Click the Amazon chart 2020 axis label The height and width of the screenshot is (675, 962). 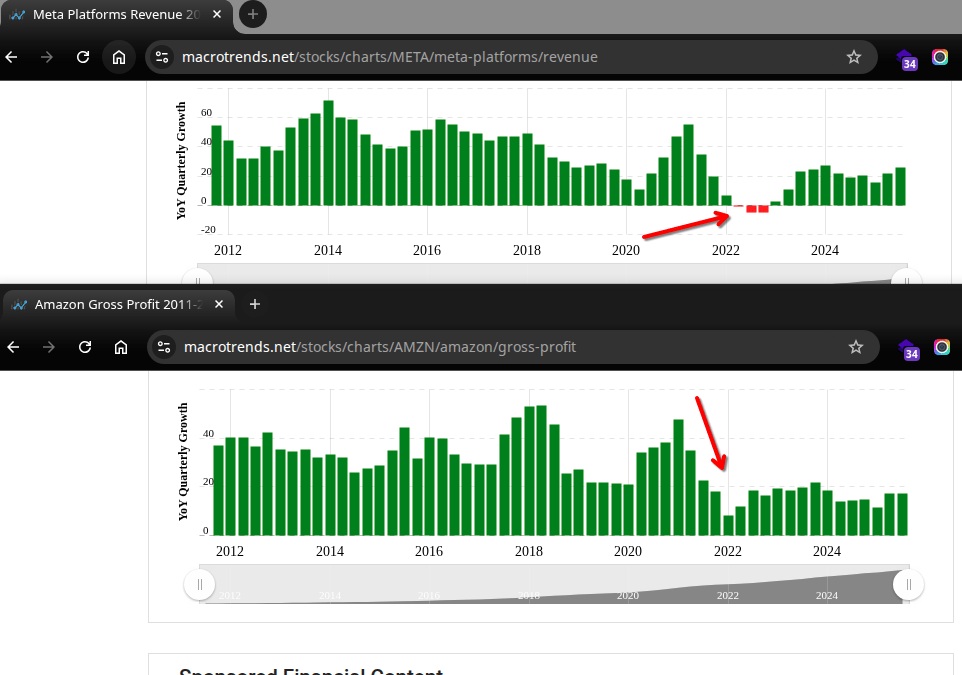pos(628,551)
